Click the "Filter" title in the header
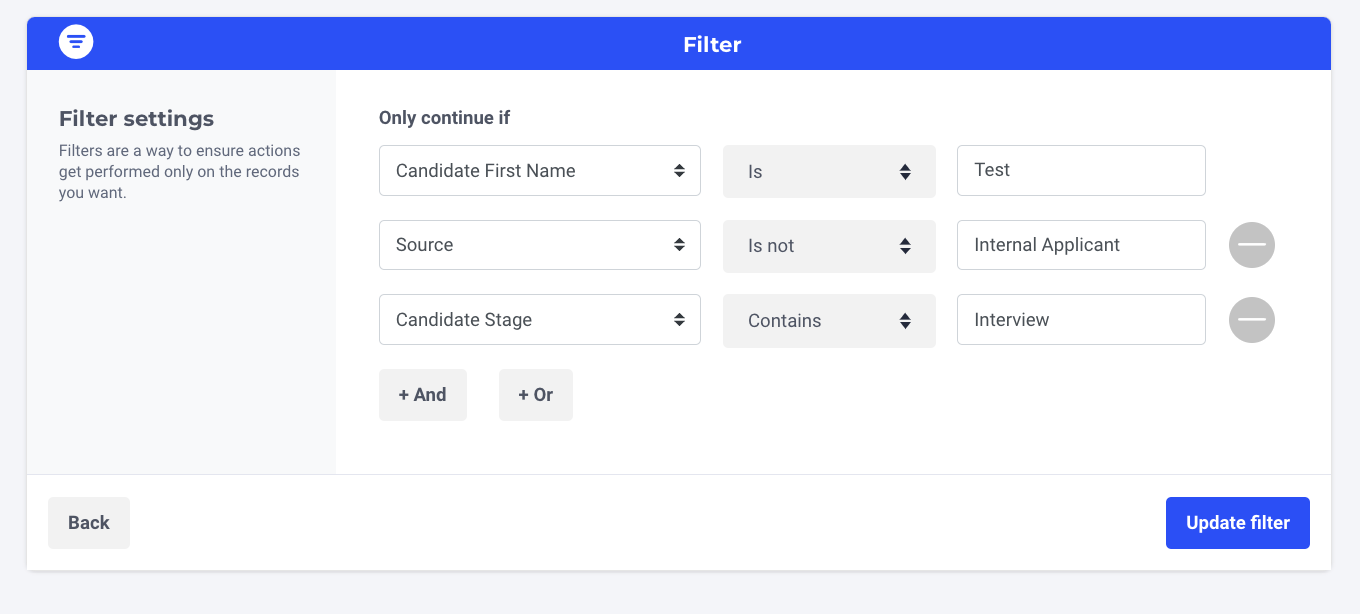The image size is (1360, 614). point(712,45)
